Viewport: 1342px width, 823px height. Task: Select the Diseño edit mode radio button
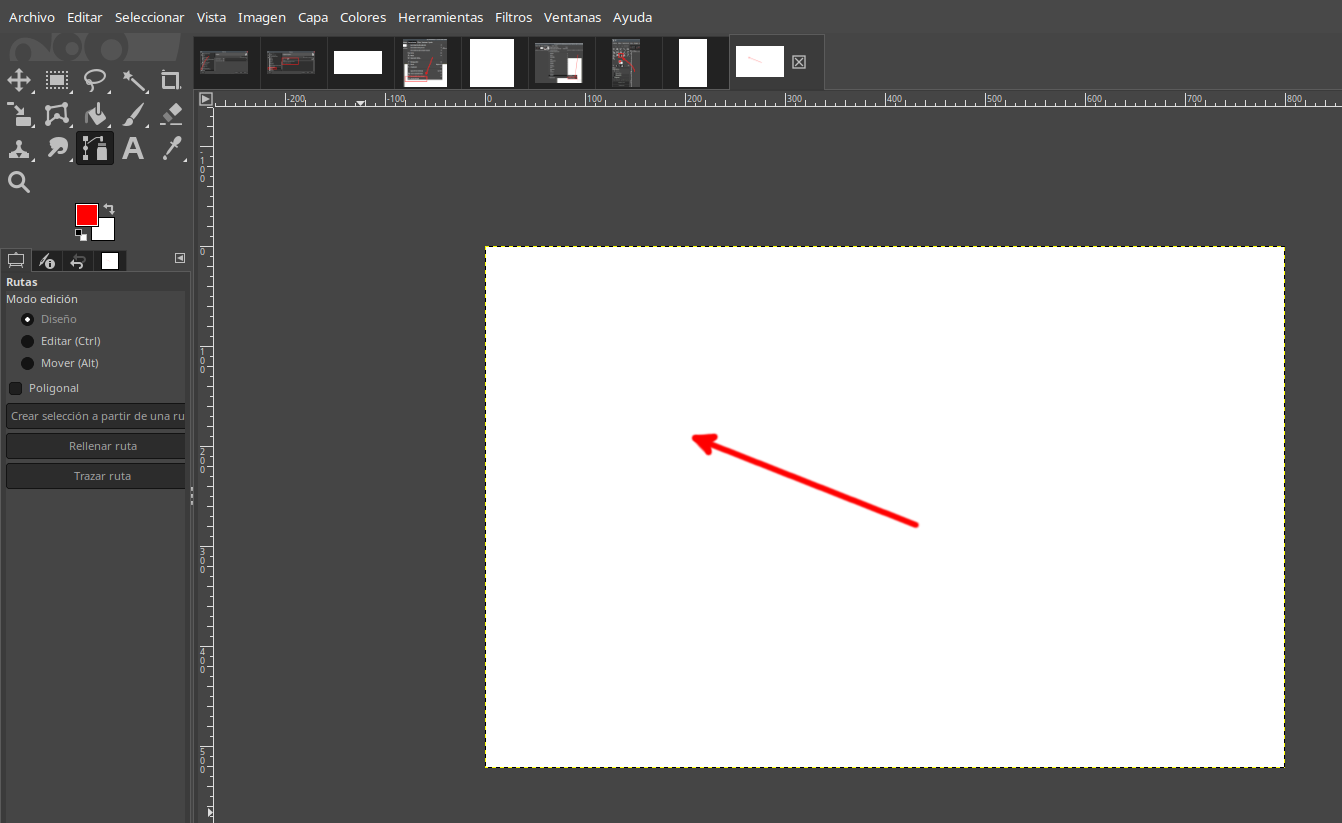pos(28,319)
